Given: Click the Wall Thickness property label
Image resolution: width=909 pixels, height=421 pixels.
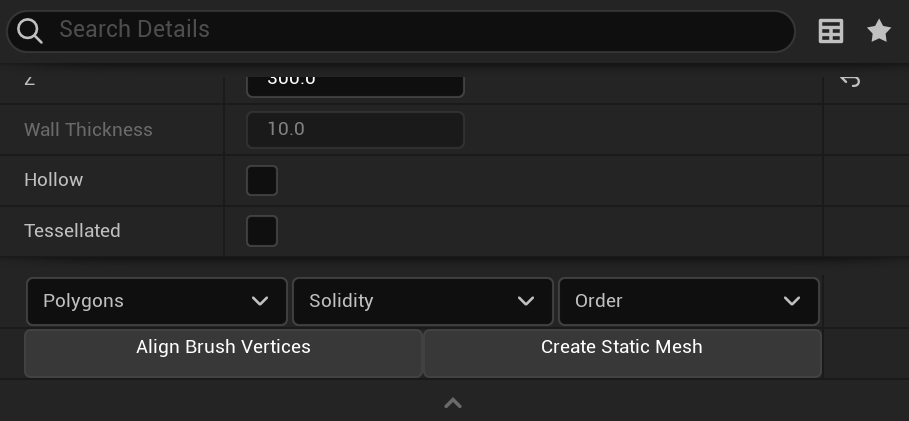Looking at the screenshot, I should point(88,130).
